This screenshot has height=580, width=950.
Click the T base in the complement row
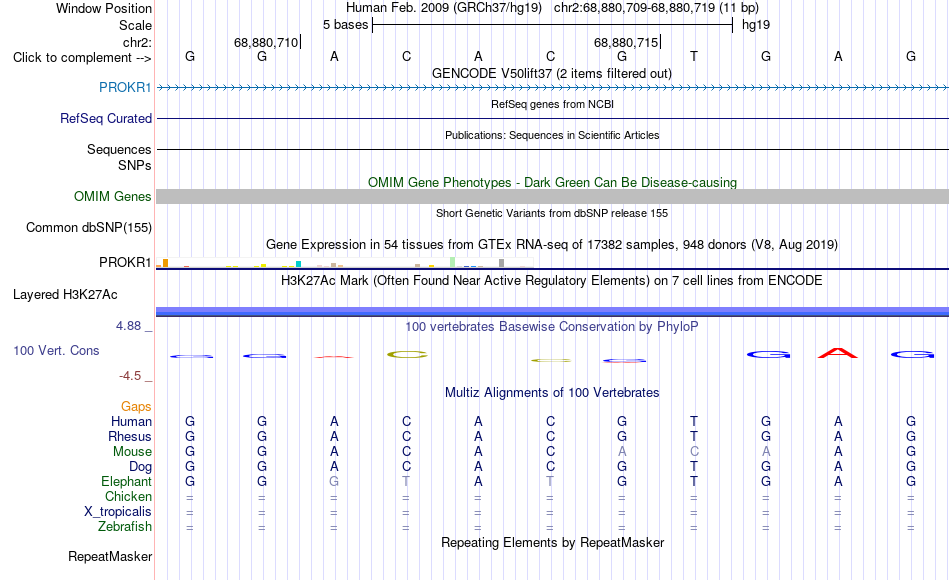click(694, 56)
